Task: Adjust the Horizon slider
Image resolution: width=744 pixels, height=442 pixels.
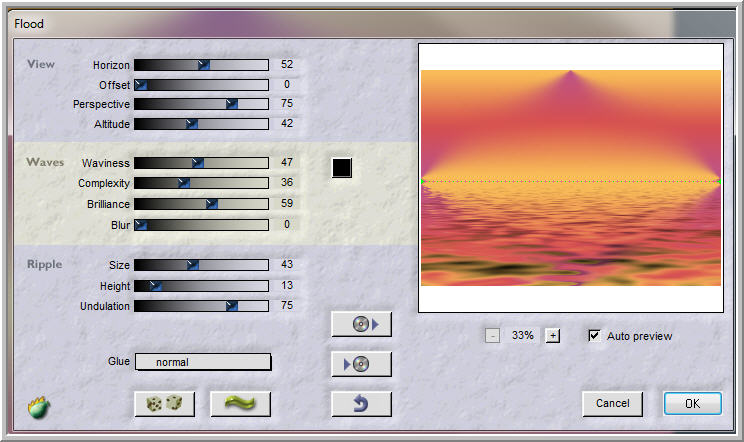Action: point(201,65)
